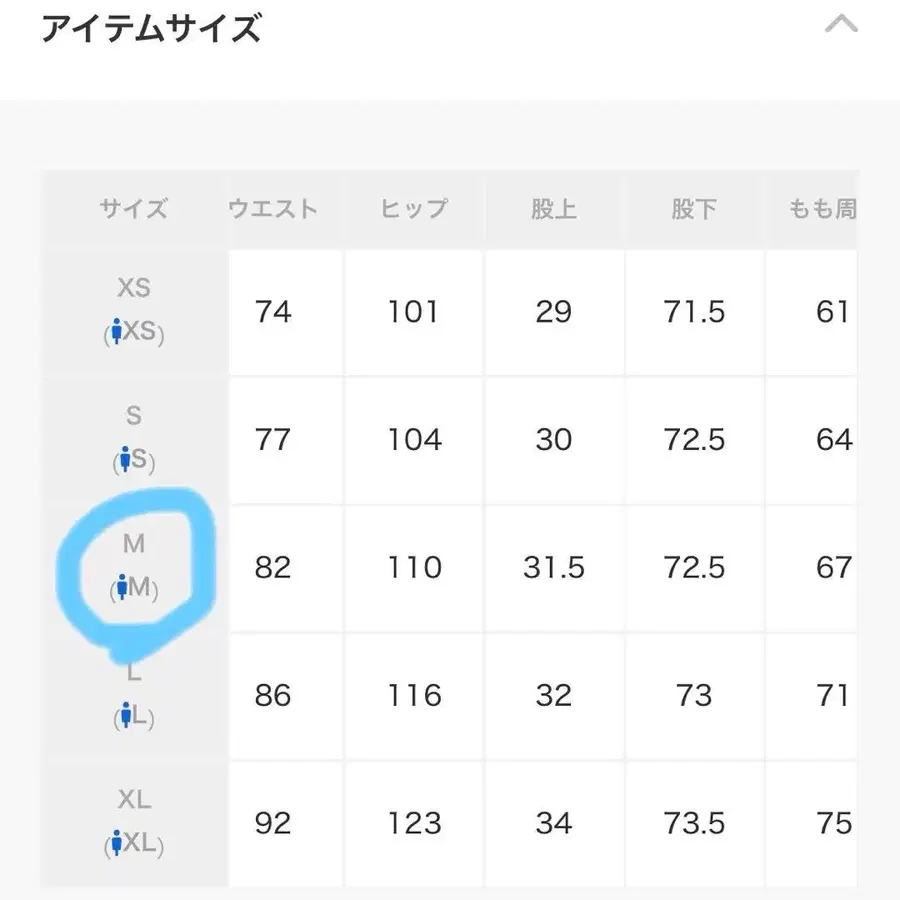Select the circled size M label

(135, 545)
